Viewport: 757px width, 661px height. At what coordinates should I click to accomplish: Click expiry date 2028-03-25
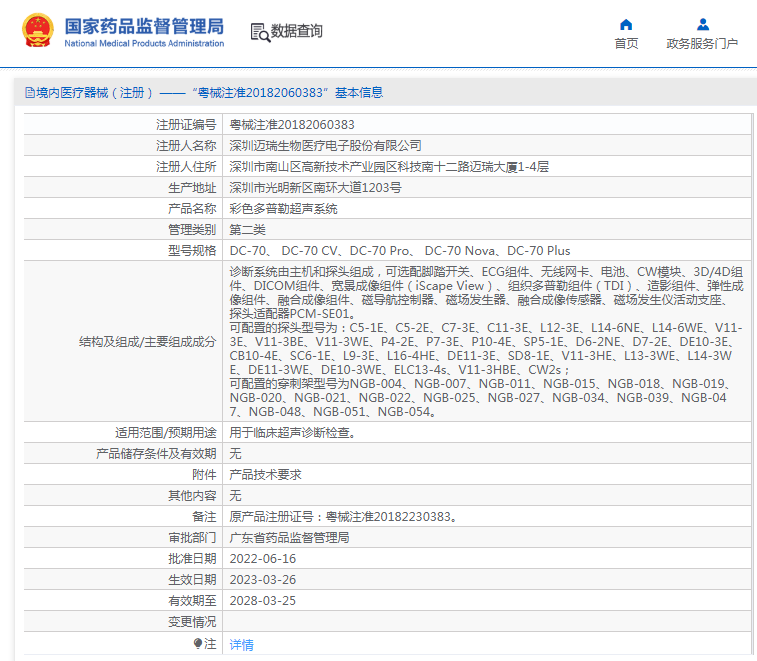pyautogui.click(x=263, y=601)
